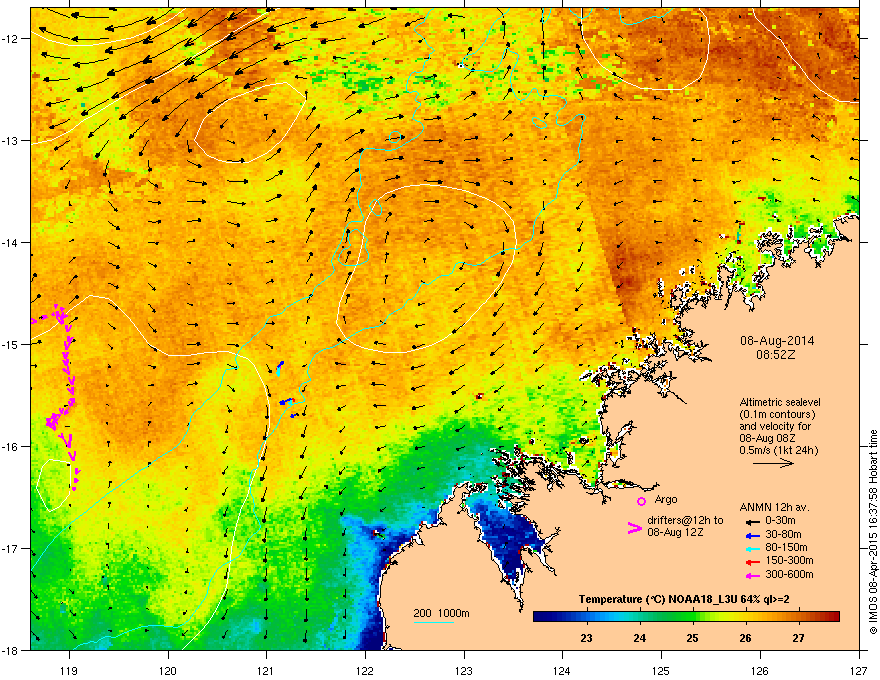Select the blue 30-80m ANMN arrow symbol
Image resolution: width=880 pixels, height=680 pixels.
(752, 535)
